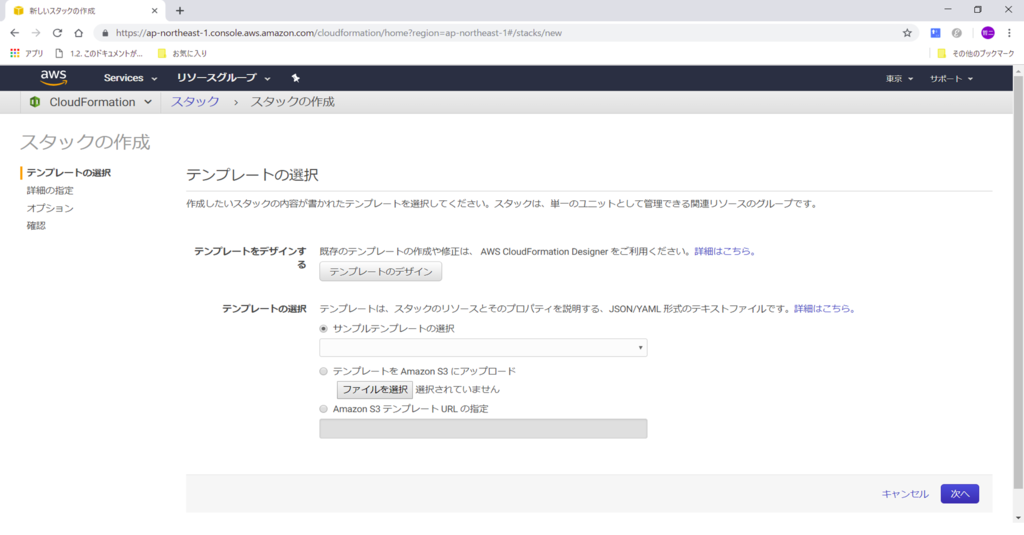This screenshot has height=535, width=1024.
Task: Open 詳細はこちら link for JSON/YAML templates
Action: [x=824, y=308]
